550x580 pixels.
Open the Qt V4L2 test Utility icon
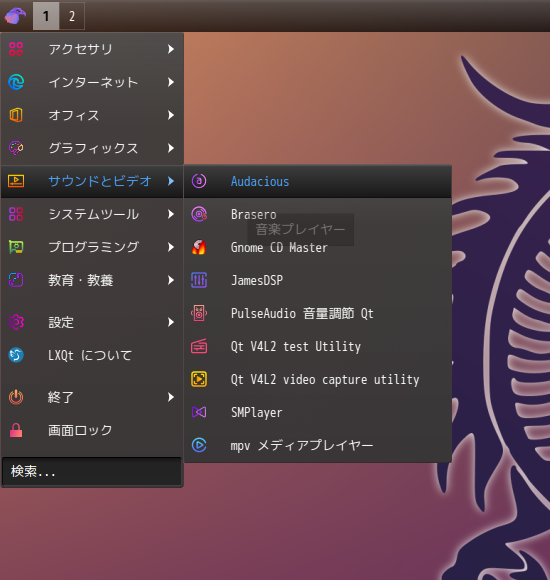pyautogui.click(x=199, y=346)
